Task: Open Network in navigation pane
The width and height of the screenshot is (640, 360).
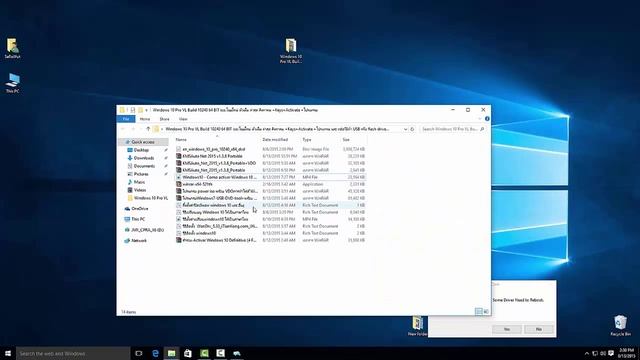Action: tap(139, 240)
